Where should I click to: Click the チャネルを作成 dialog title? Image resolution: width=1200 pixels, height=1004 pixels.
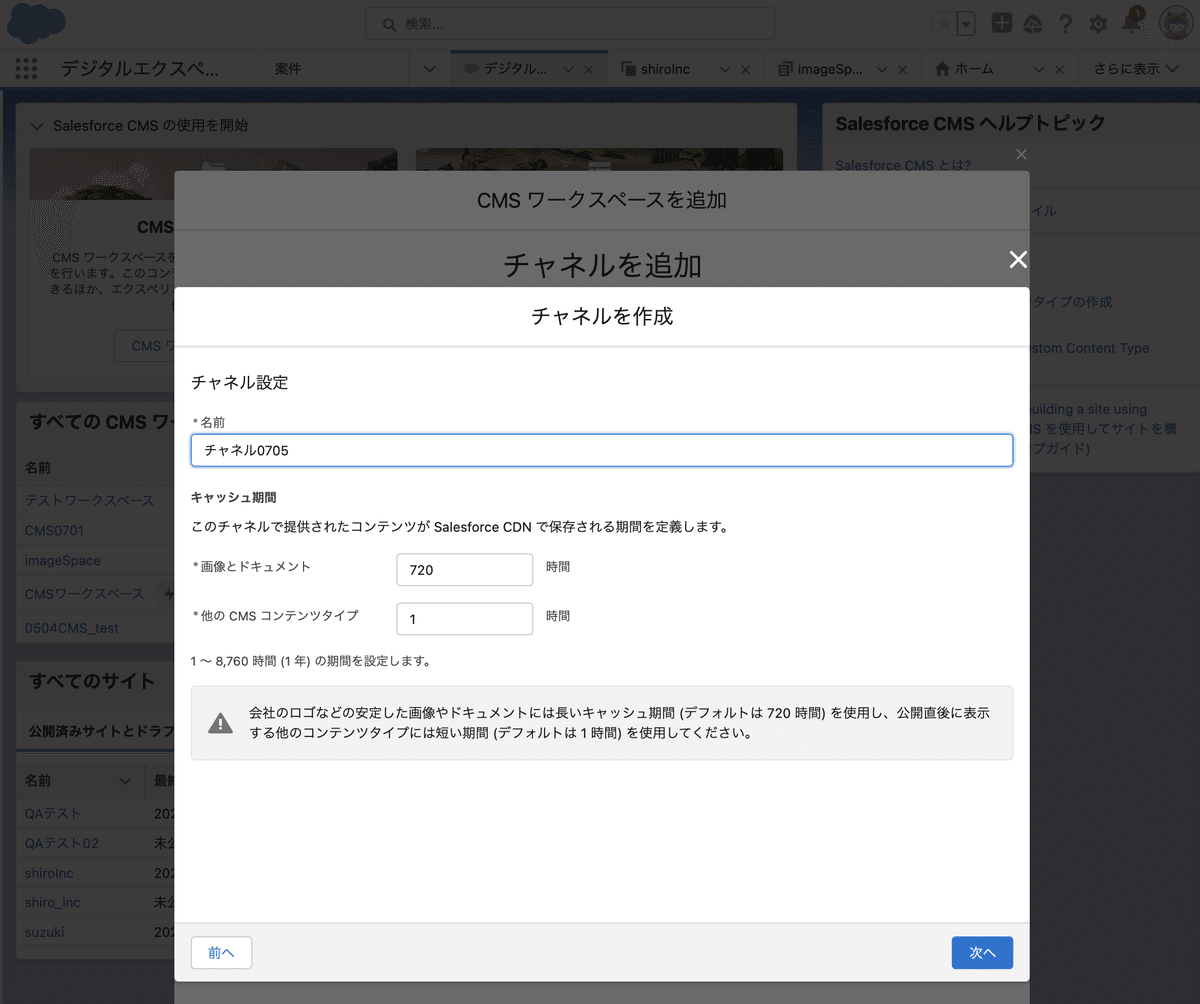tap(602, 317)
